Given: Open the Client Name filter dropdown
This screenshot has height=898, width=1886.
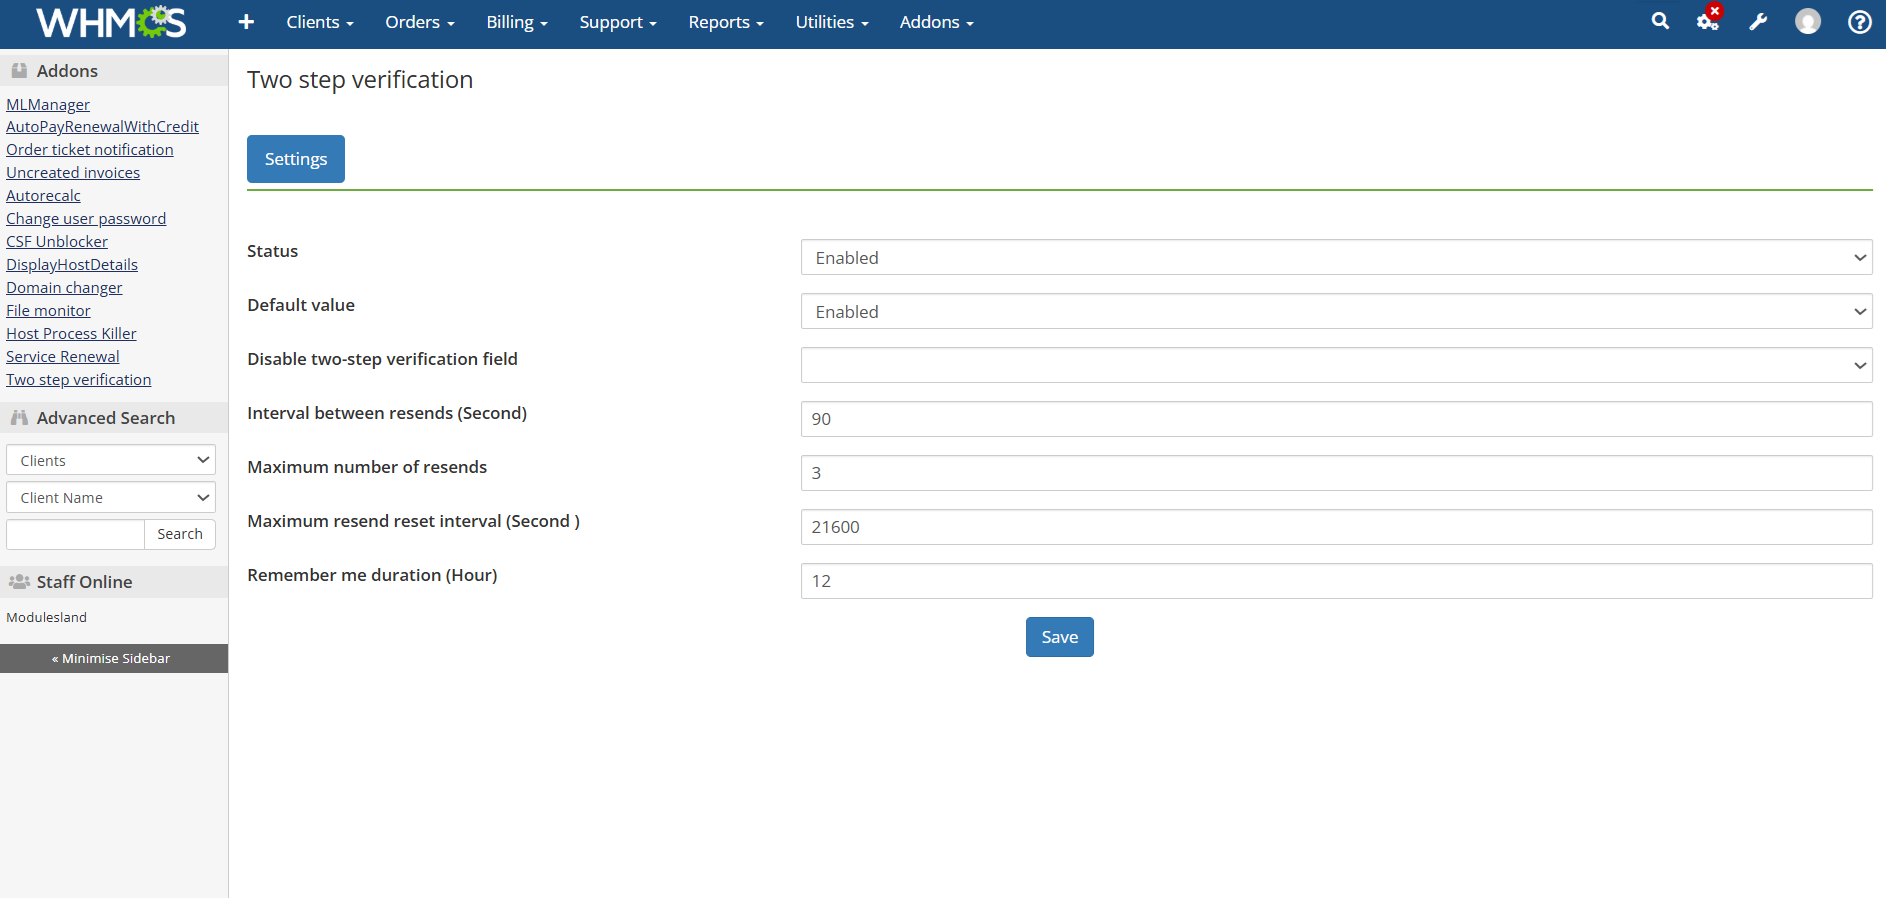Looking at the screenshot, I should coord(111,497).
